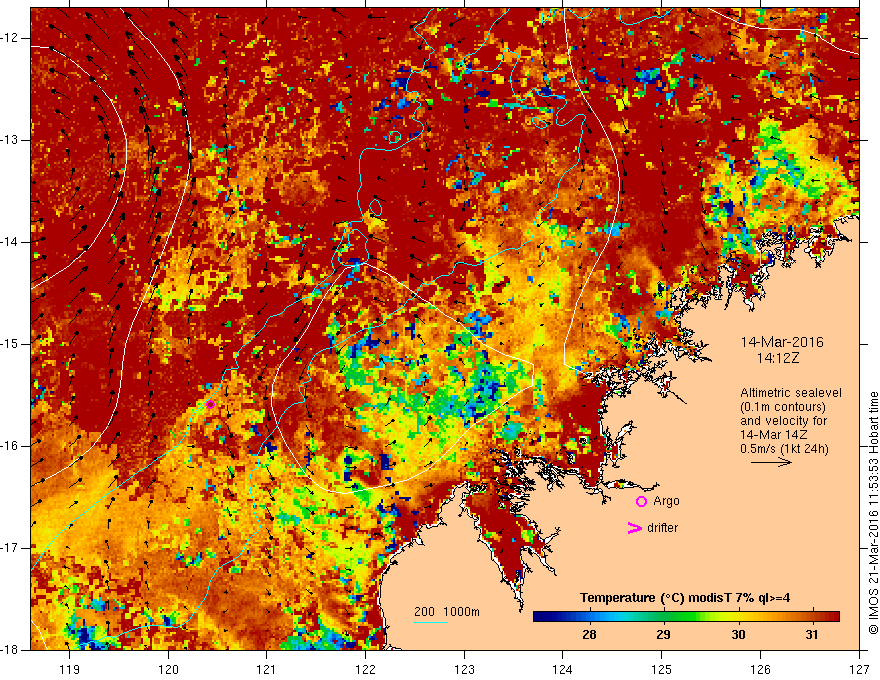Click latitude axis label -16
The height and width of the screenshot is (680, 880).
click(10, 446)
